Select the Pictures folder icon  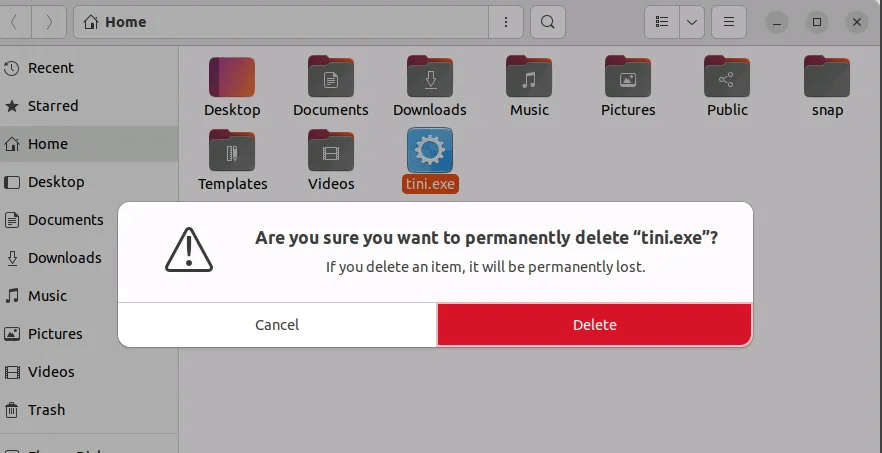(628, 78)
